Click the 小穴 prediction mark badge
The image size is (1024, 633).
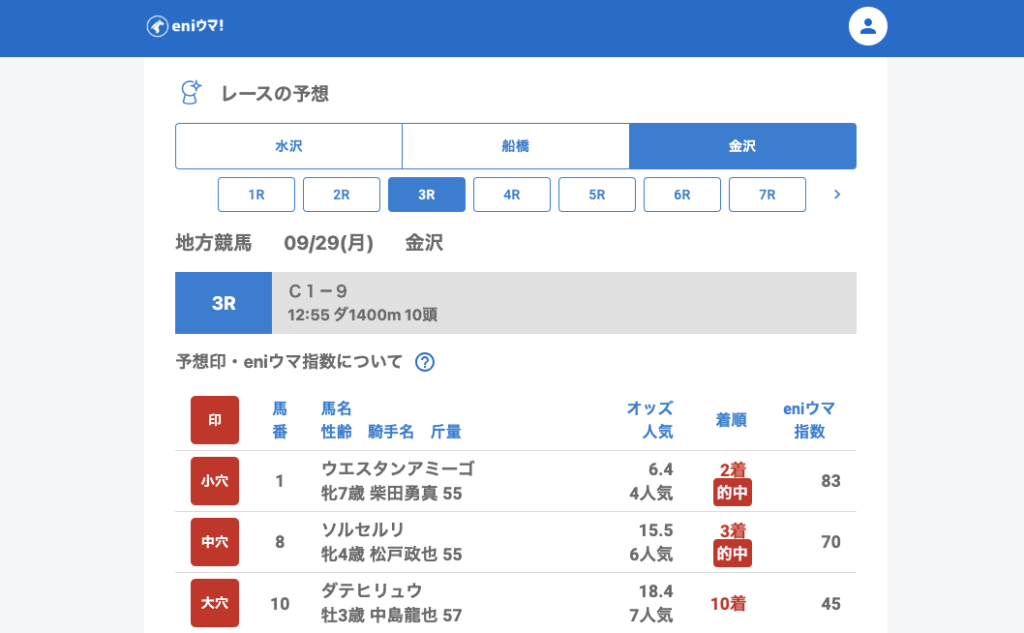215,481
